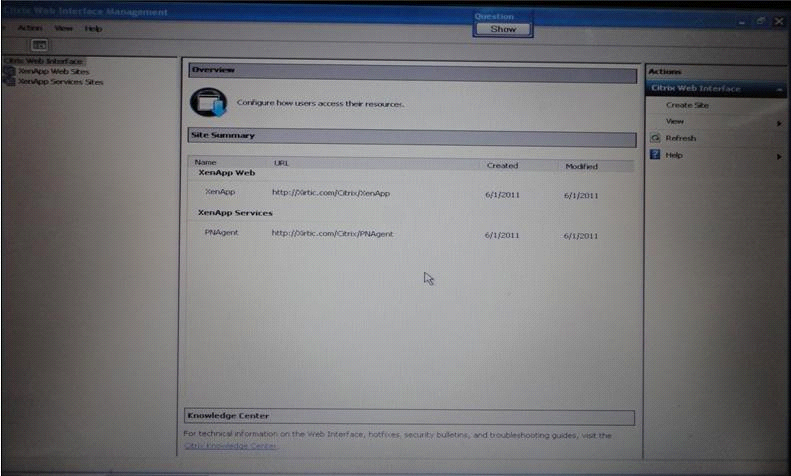Select the PNAgent site row name

tap(221, 232)
